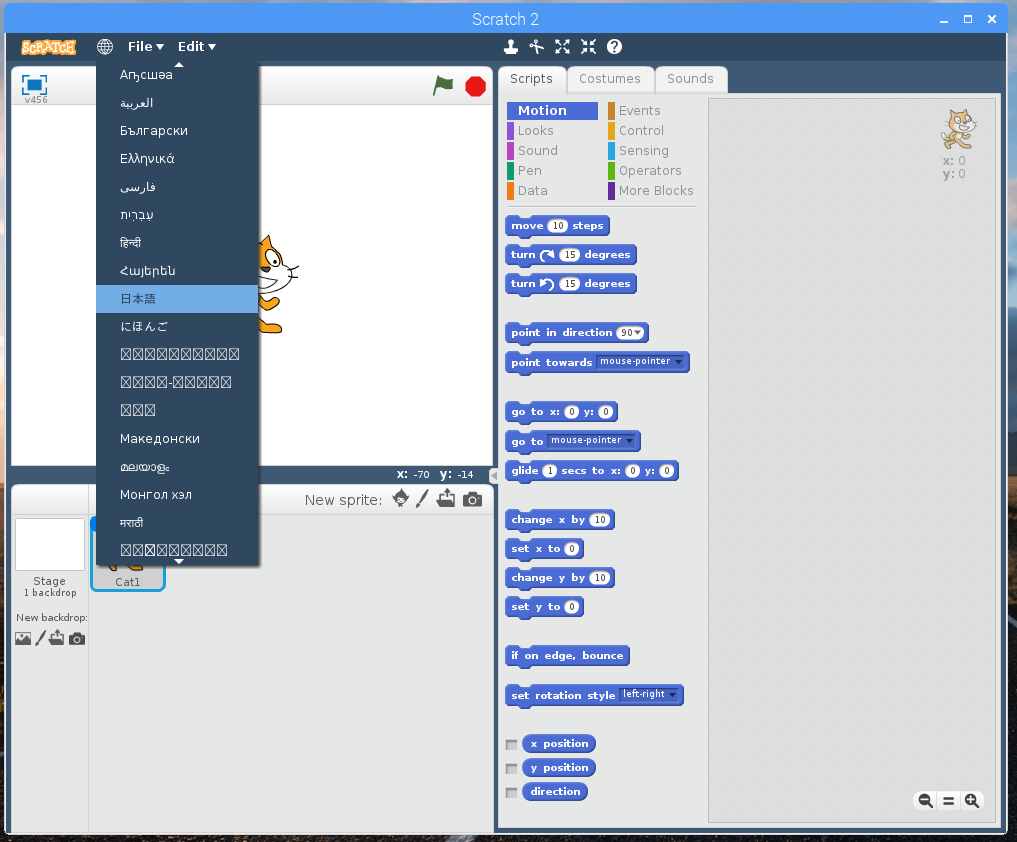Upload backdrop from file icon

click(x=57, y=638)
